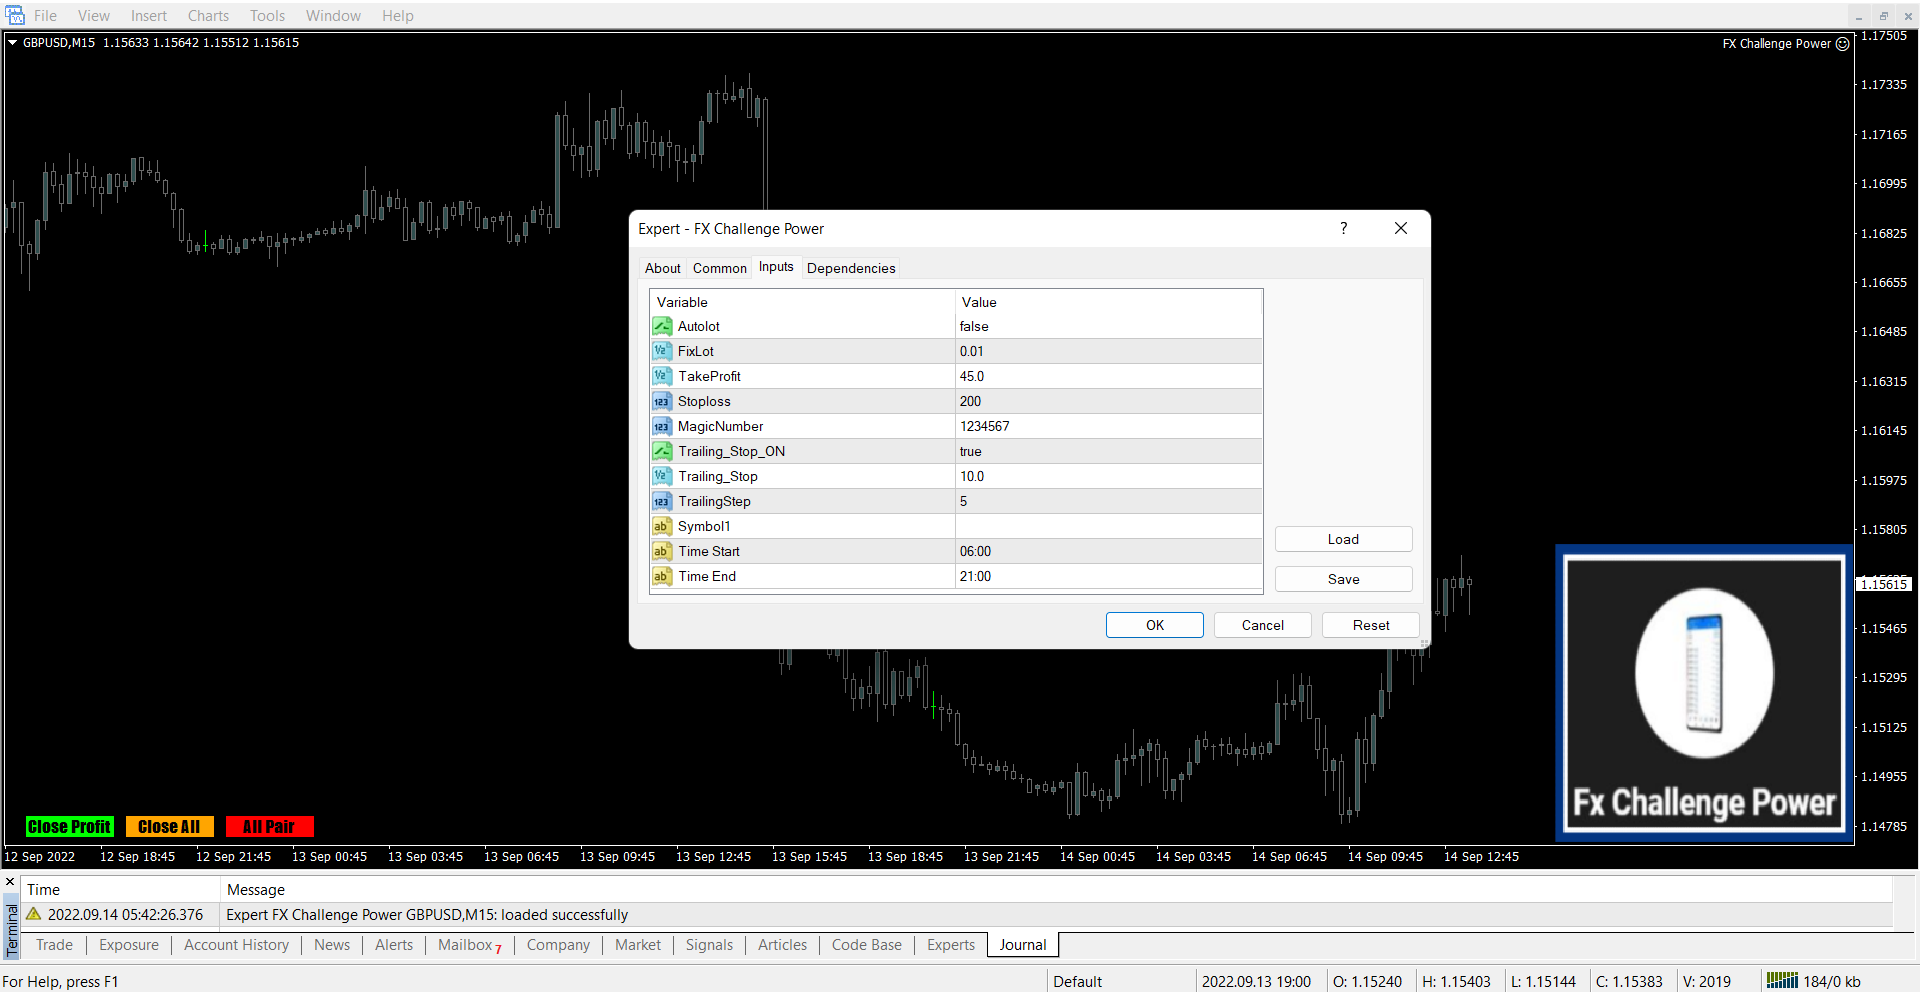This screenshot has height=992, width=1920.
Task: Click the Stoploss integer variable icon
Action: [x=662, y=401]
